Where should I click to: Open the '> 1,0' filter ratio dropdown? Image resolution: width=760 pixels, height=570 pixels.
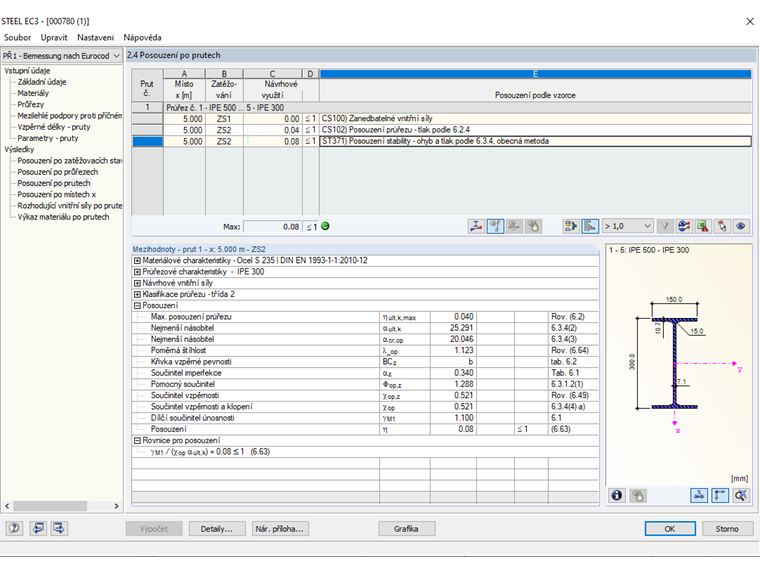coord(627,226)
